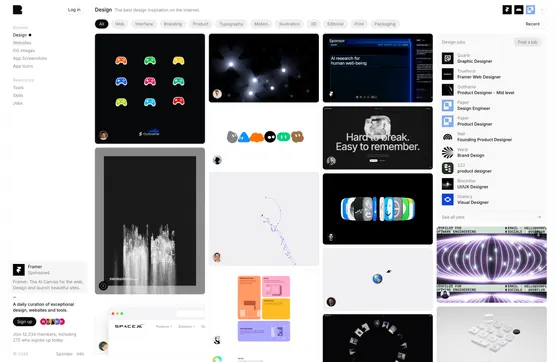Filter by the Web category

tap(120, 24)
